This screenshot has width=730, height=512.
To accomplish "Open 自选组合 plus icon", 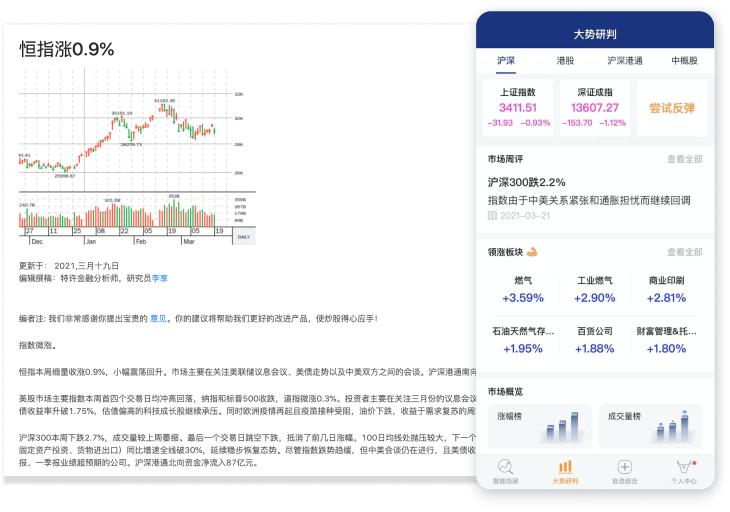I will click(x=624, y=467).
